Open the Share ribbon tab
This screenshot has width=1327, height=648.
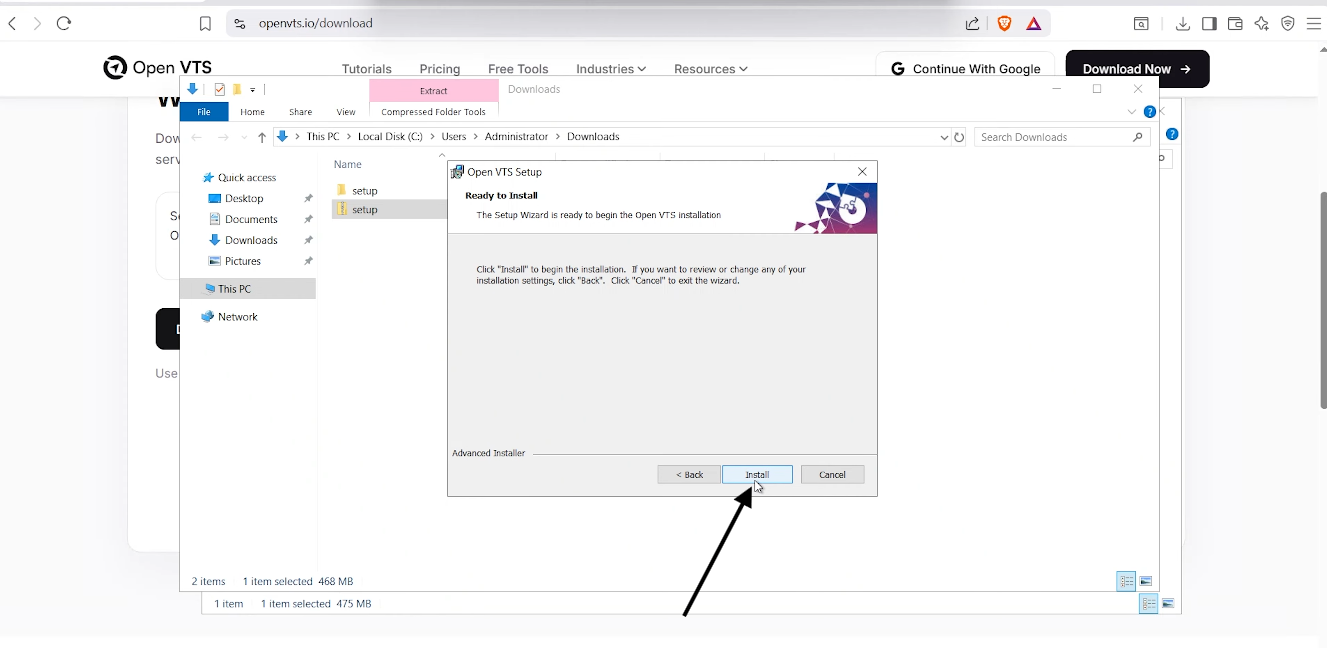300,112
